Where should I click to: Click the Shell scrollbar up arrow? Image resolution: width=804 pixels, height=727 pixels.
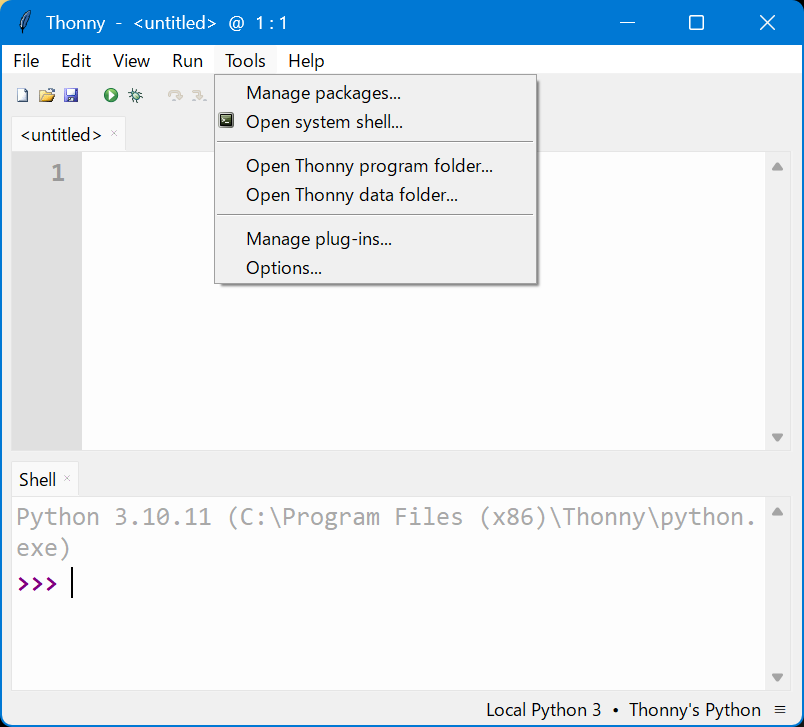click(777, 512)
